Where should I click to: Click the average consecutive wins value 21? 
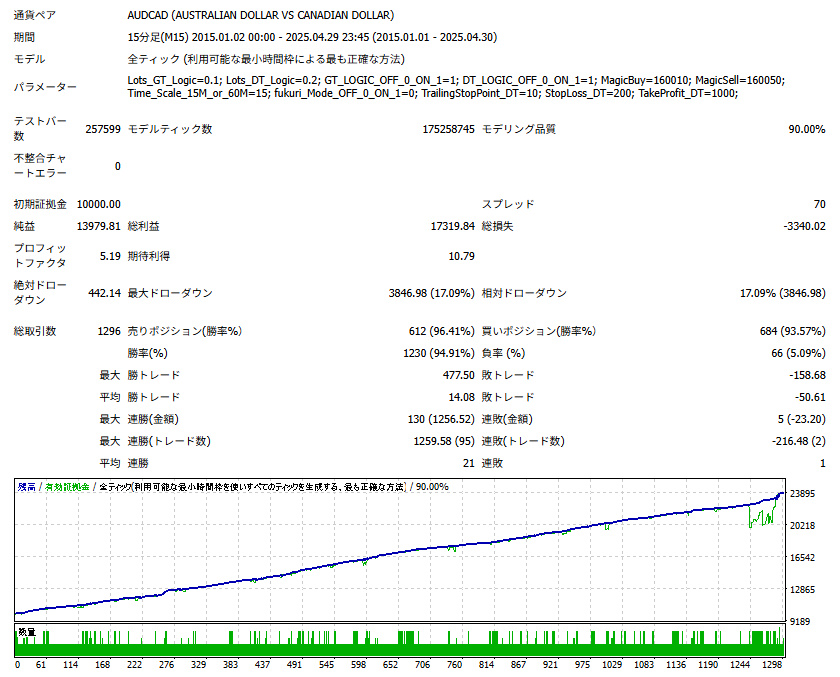(469, 463)
